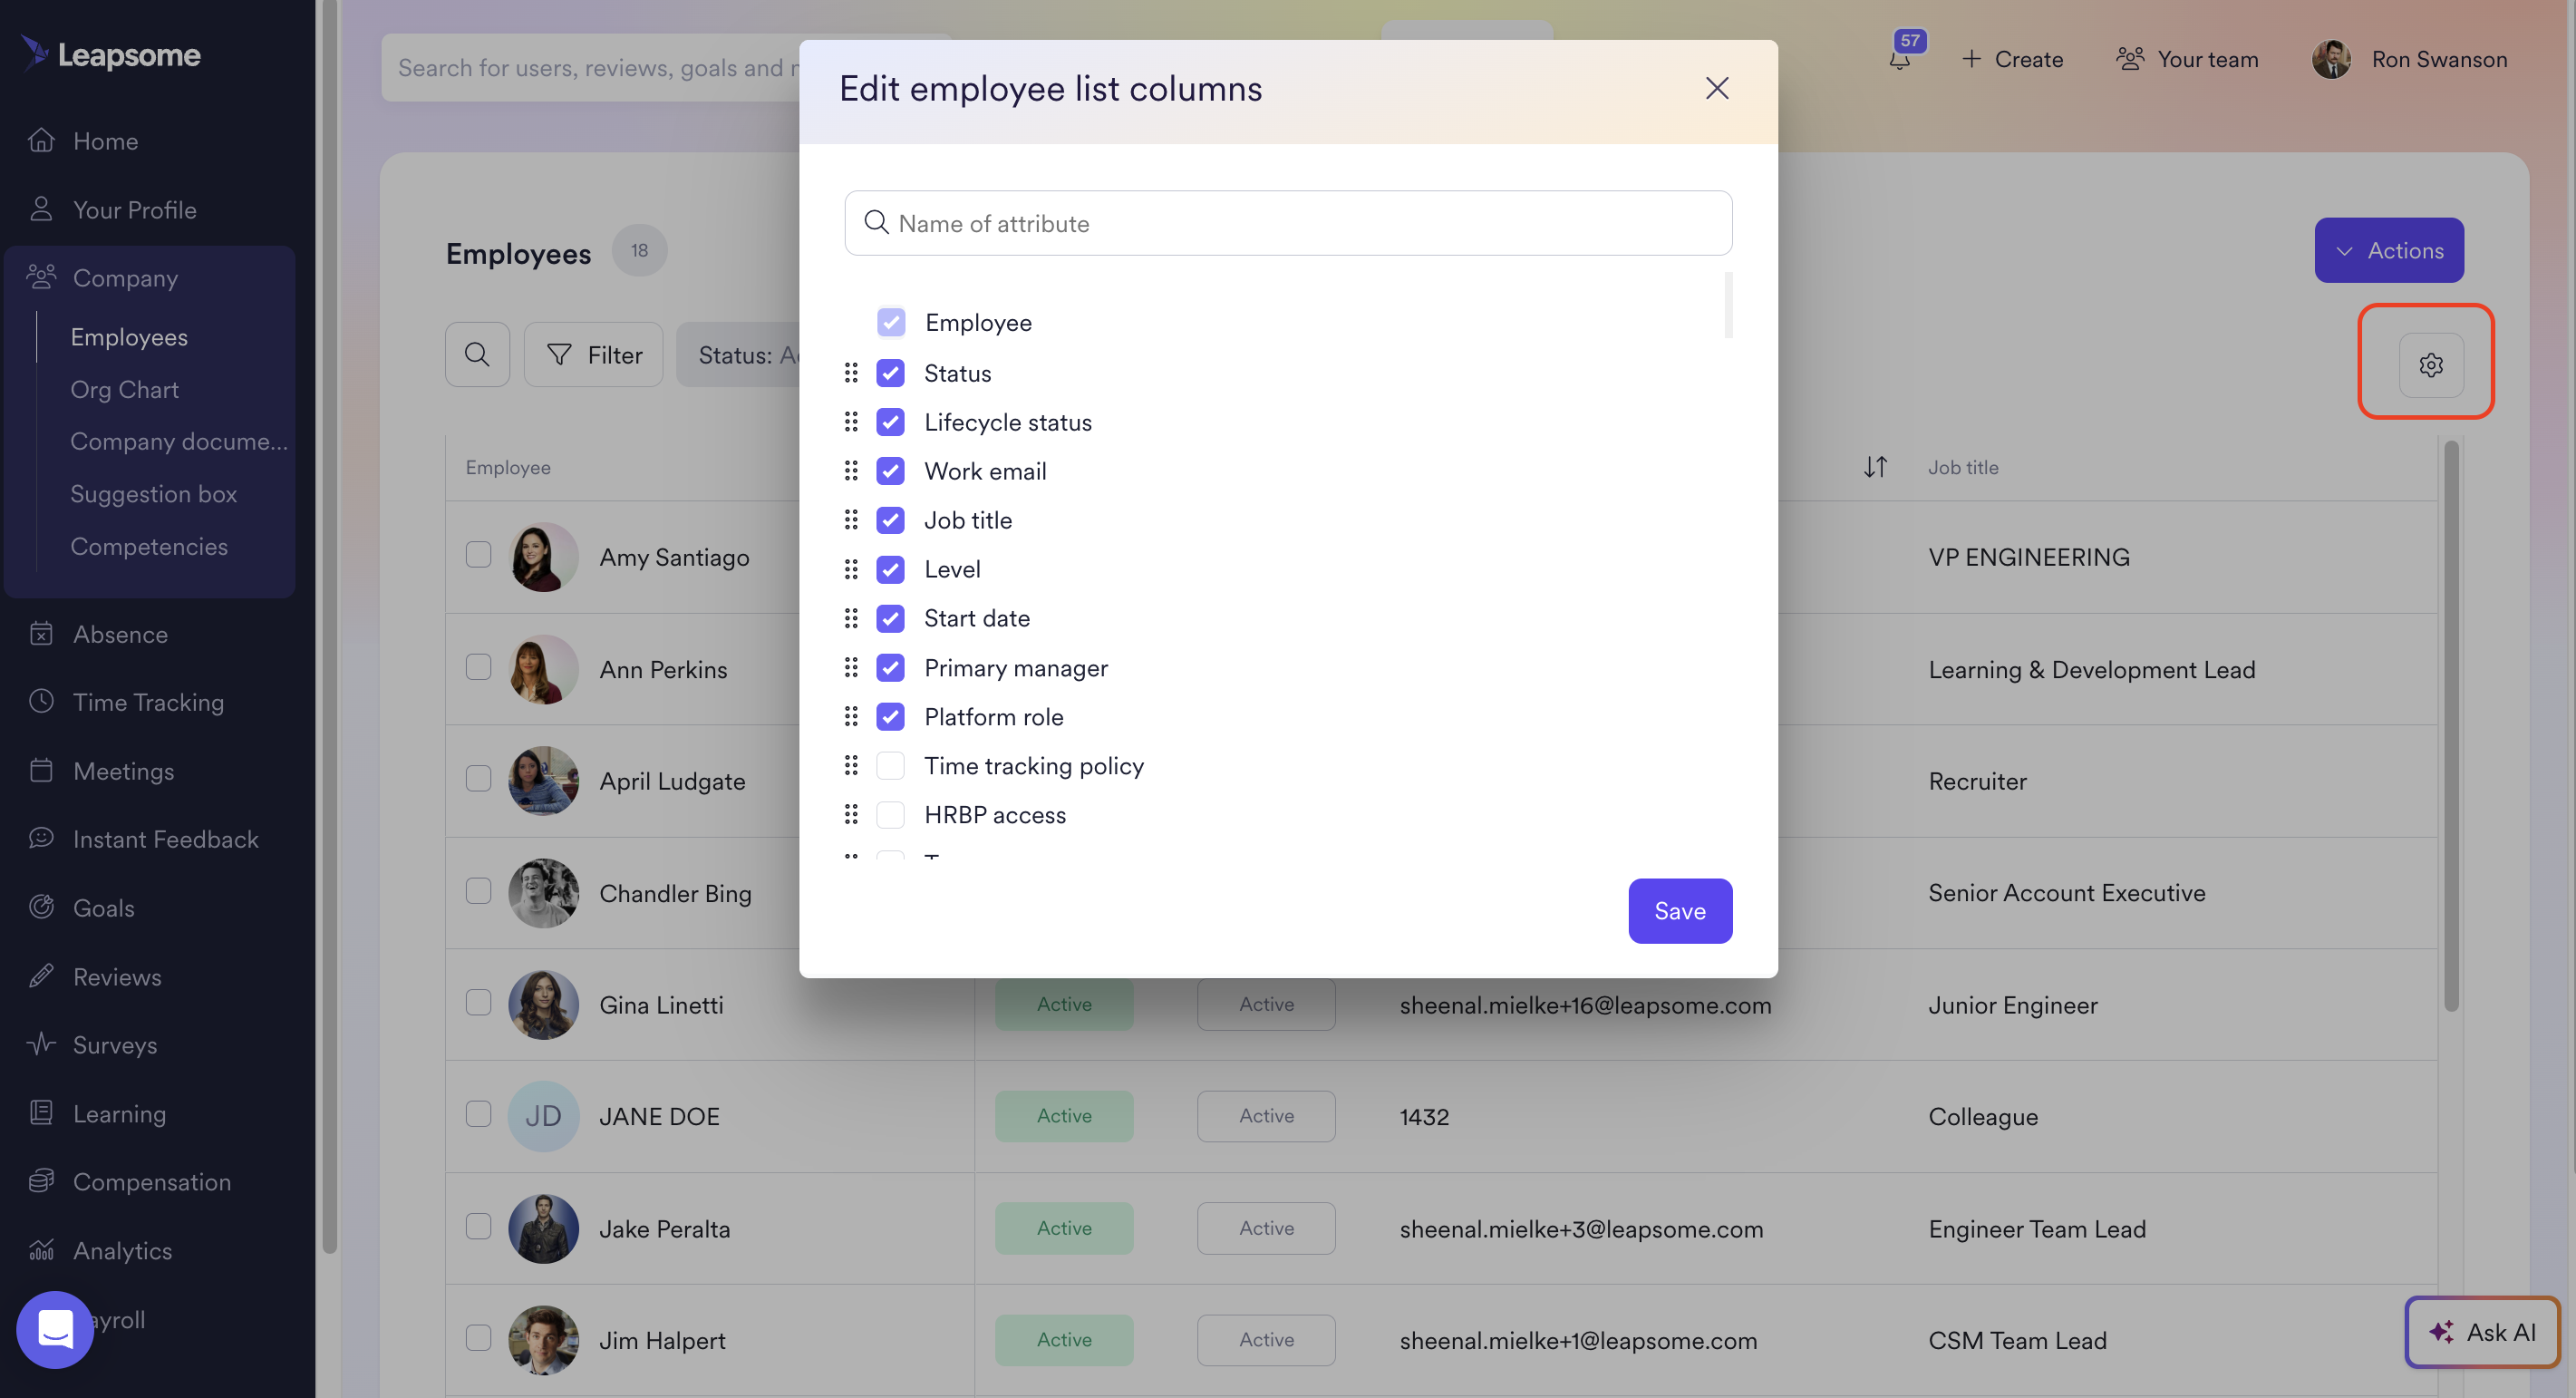
Task: Click the column settings gear icon
Action: coord(2431,365)
